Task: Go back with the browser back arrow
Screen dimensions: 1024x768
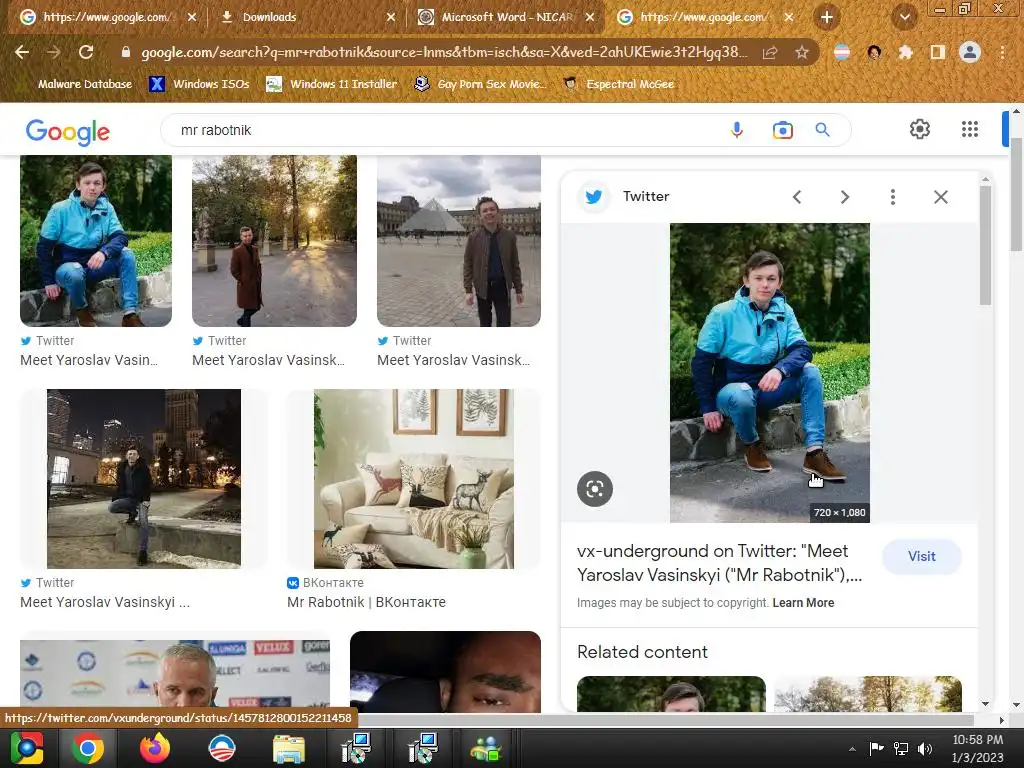Action: [x=22, y=52]
